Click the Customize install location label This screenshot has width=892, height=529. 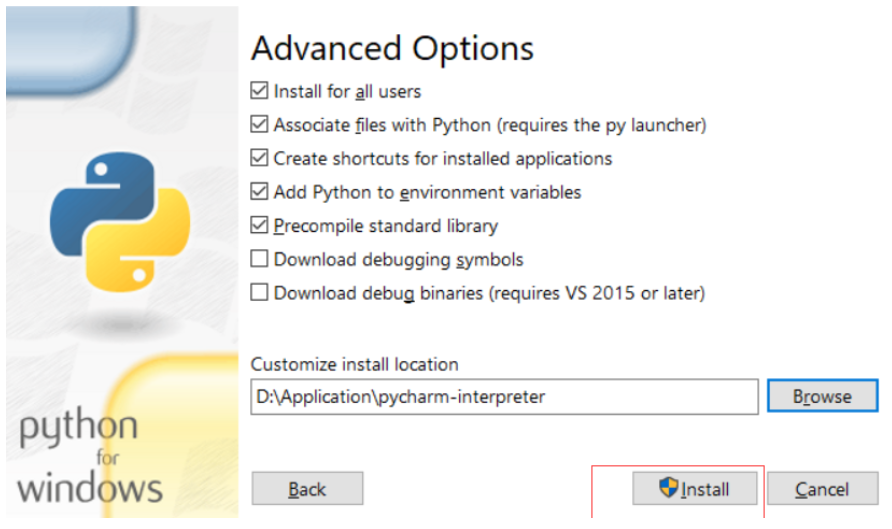pyautogui.click(x=354, y=364)
